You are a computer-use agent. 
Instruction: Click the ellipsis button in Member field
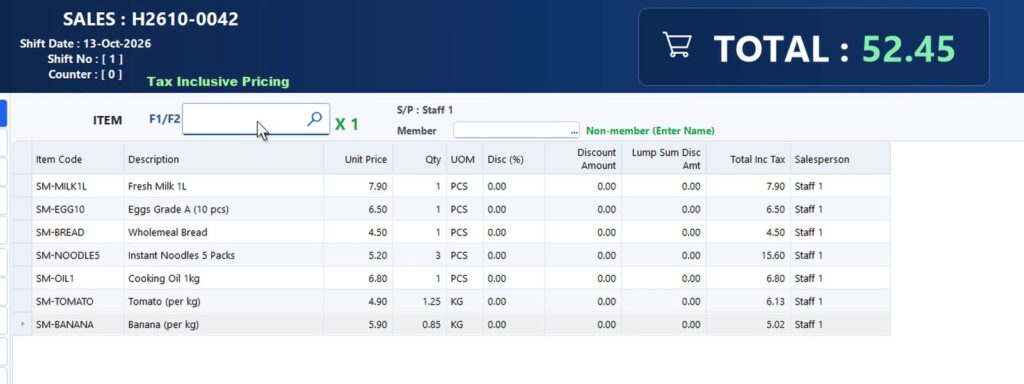click(x=574, y=131)
